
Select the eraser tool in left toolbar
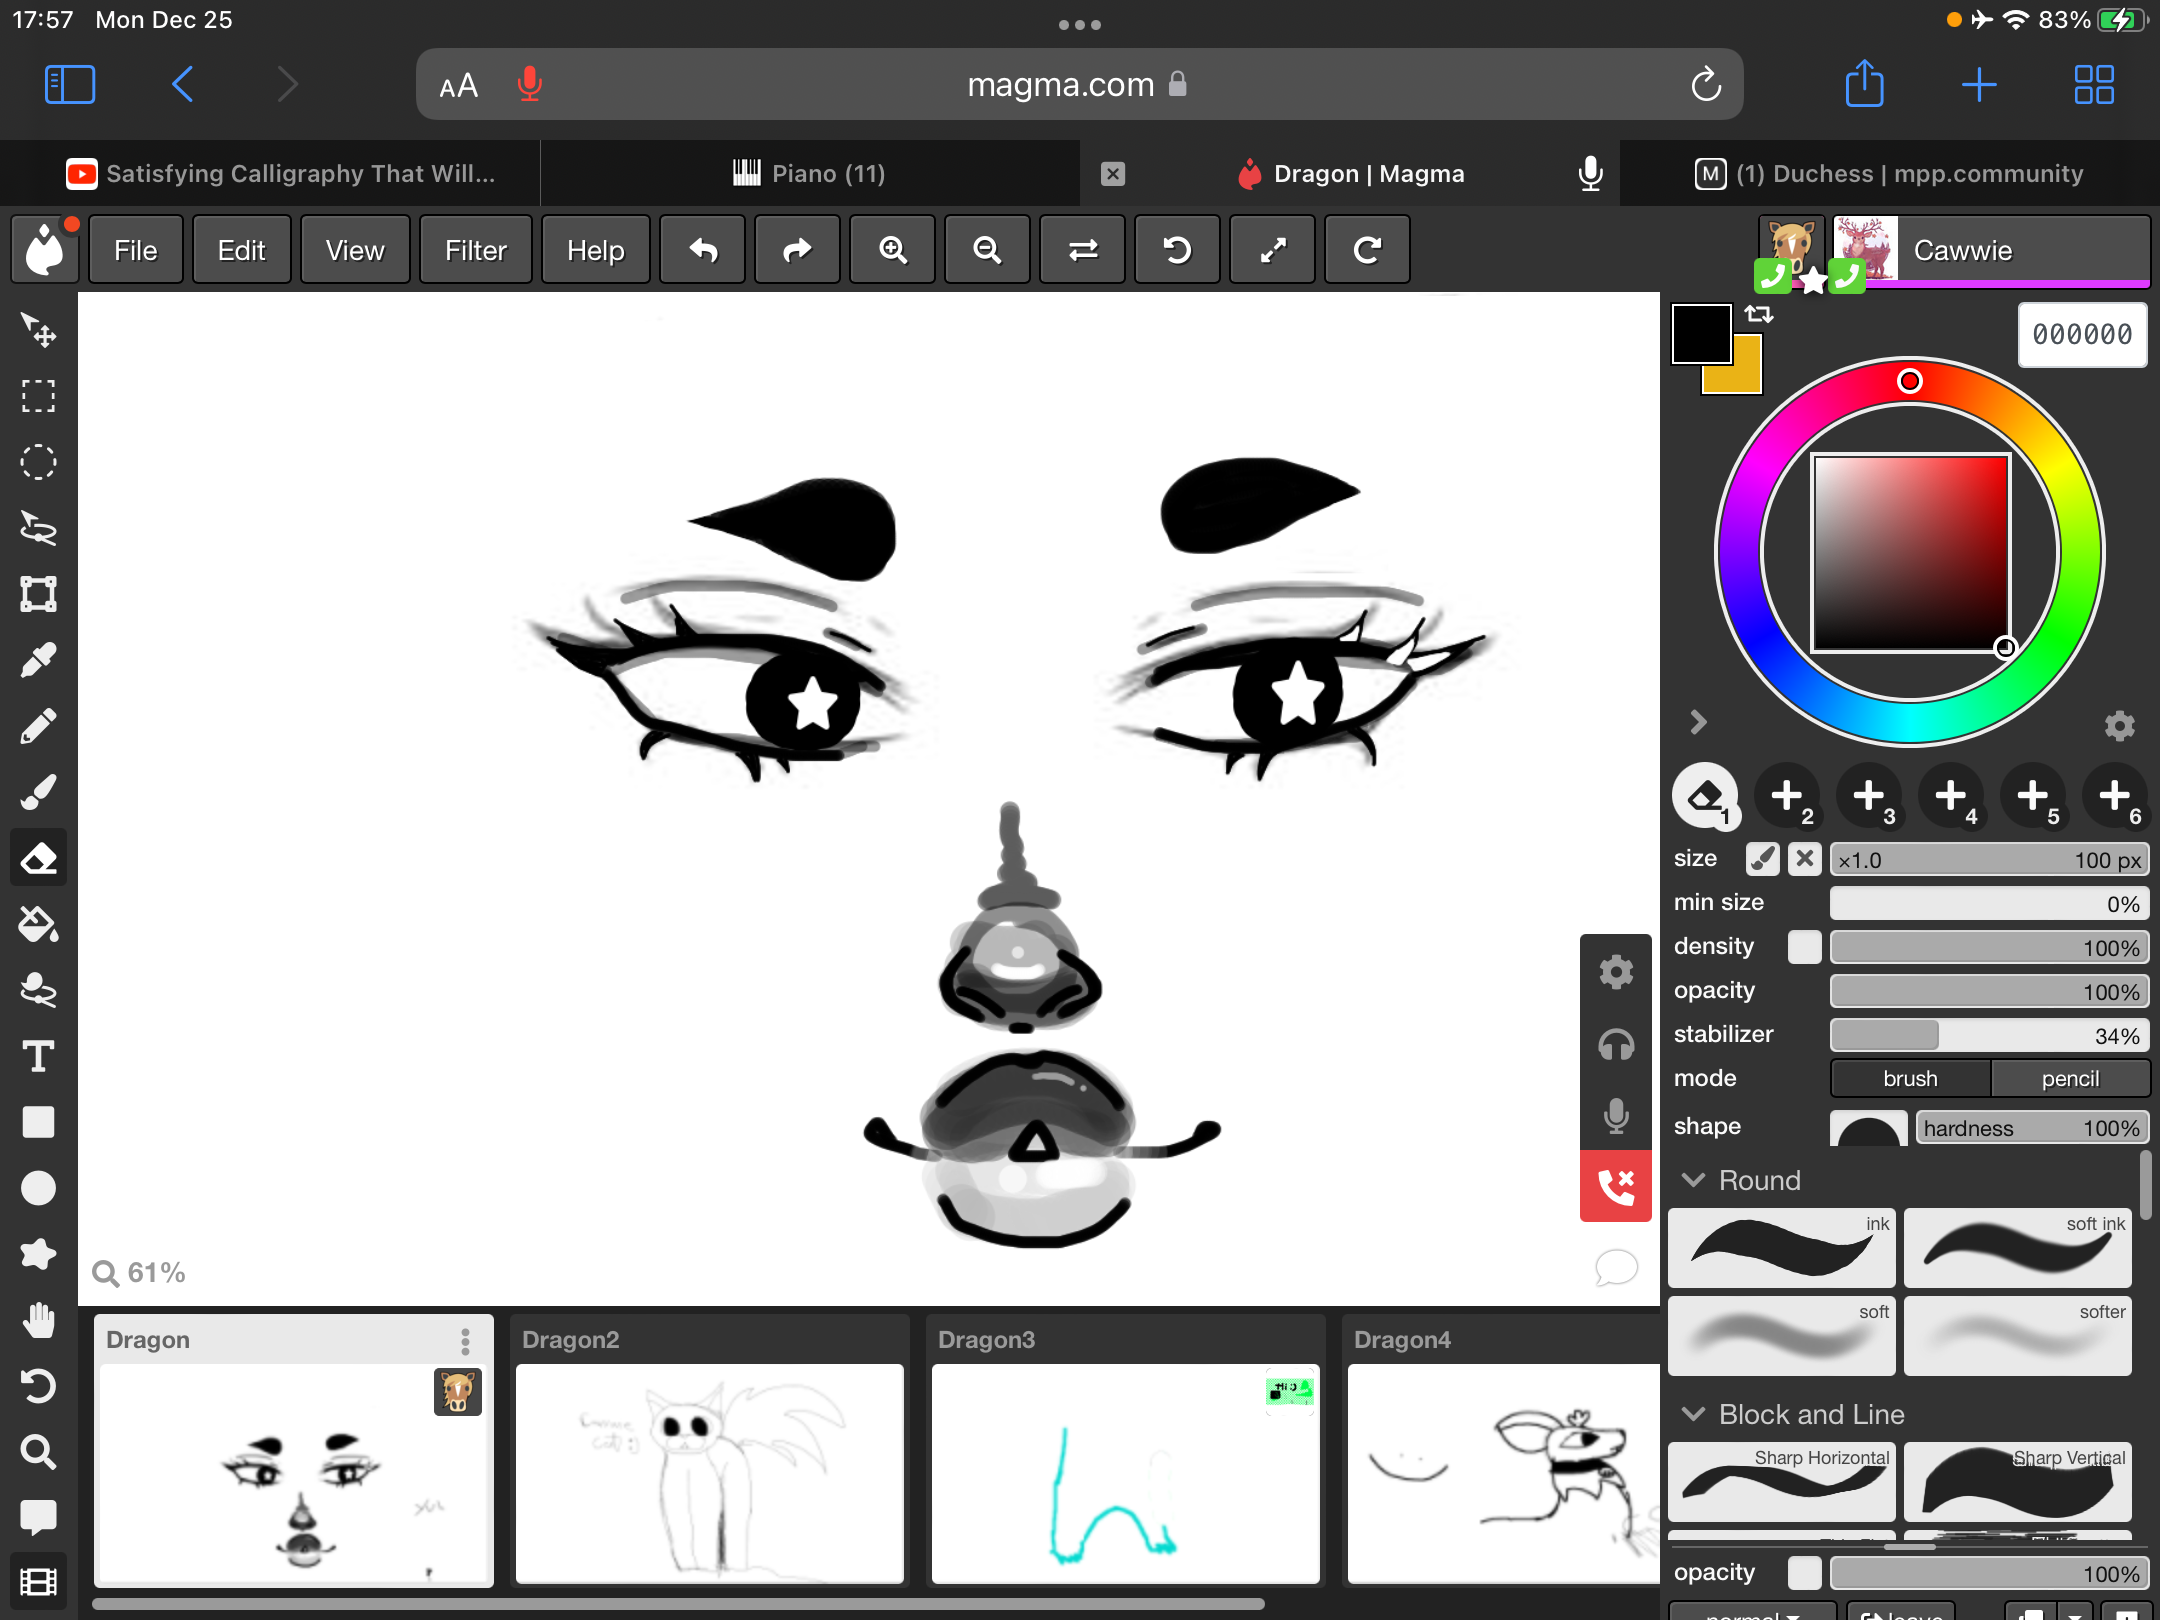(39, 858)
